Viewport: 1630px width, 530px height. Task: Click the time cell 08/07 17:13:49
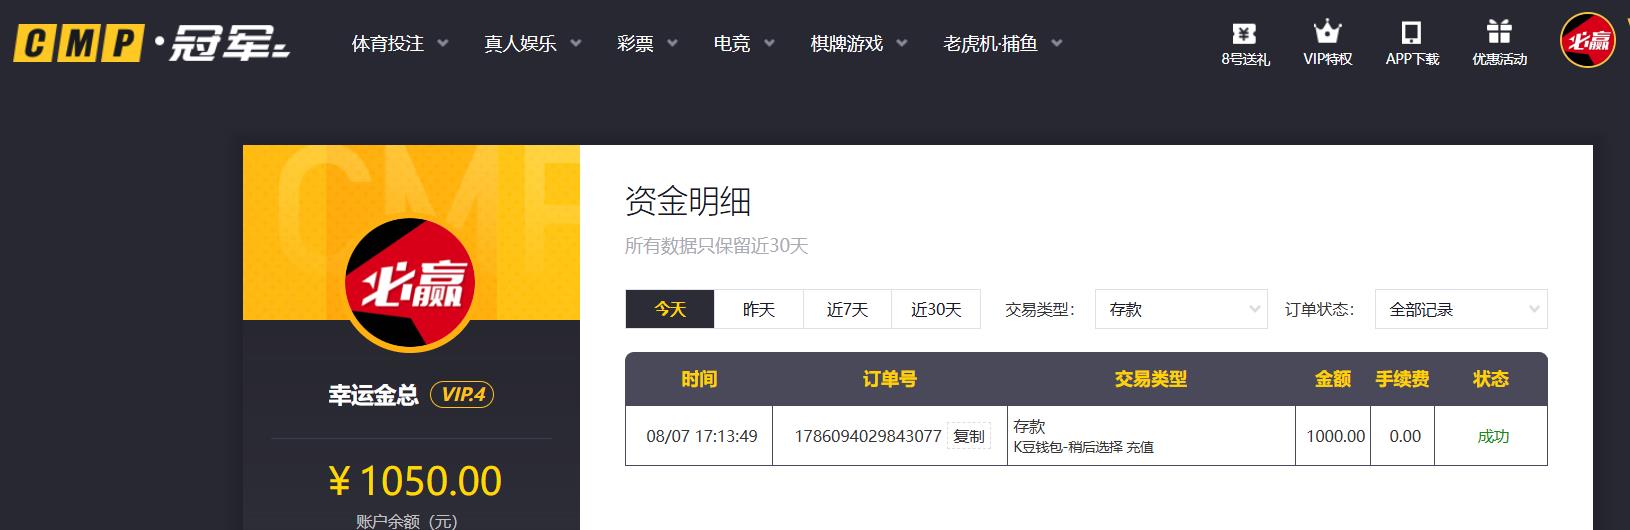coord(702,436)
